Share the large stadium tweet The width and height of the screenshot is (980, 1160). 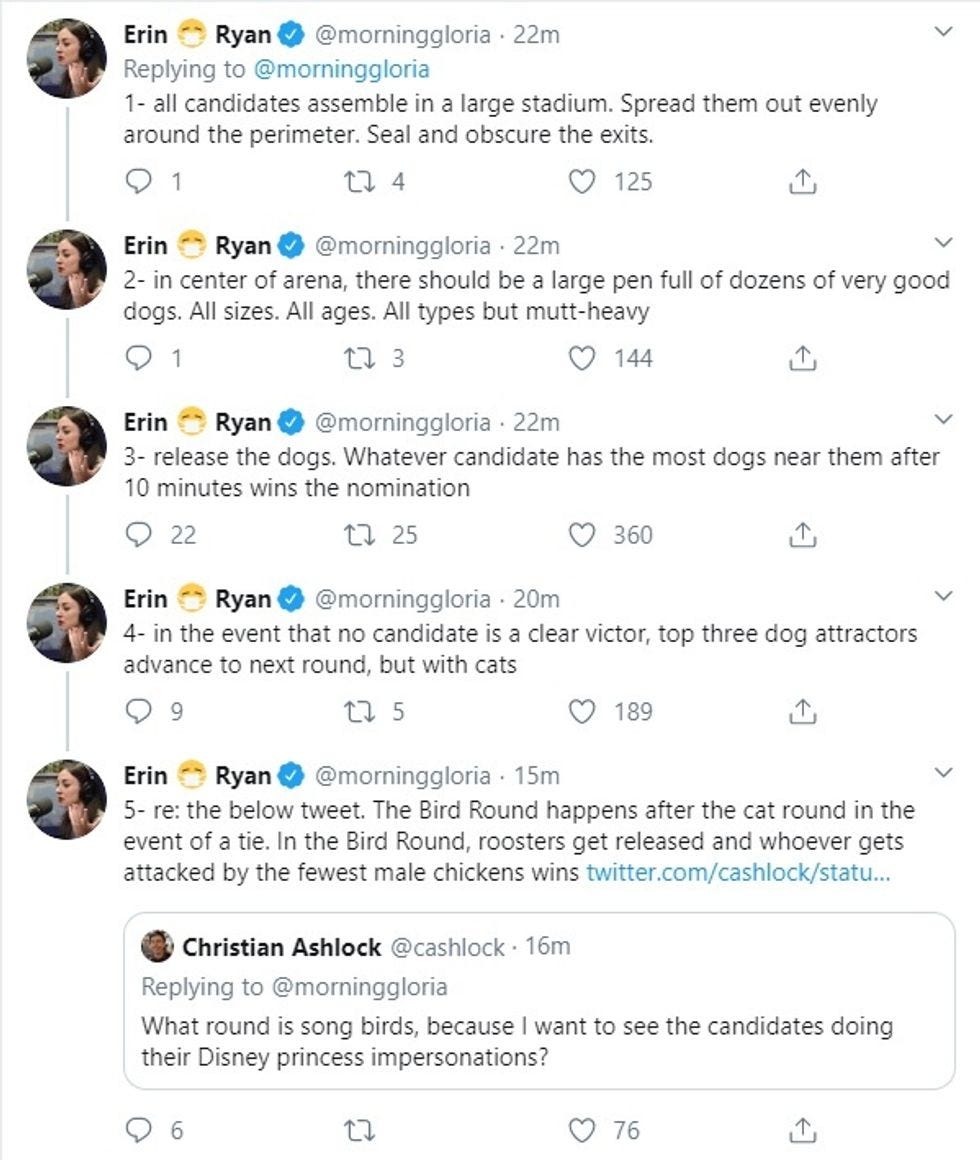[x=803, y=182]
